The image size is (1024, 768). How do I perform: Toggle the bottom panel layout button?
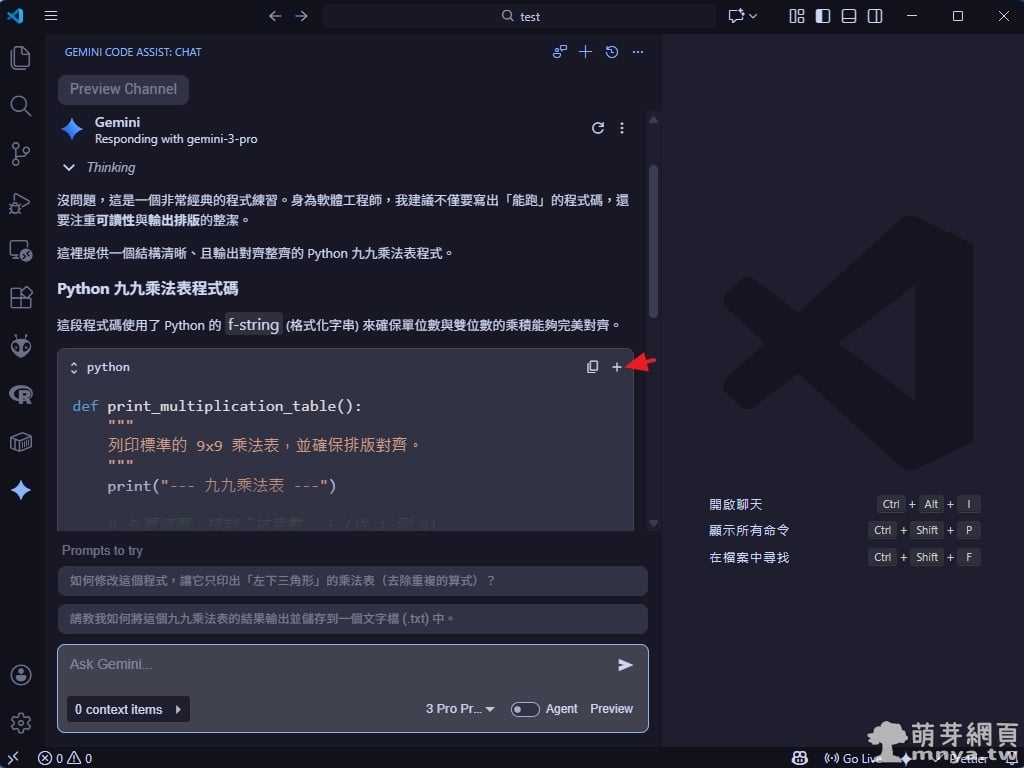pos(849,16)
